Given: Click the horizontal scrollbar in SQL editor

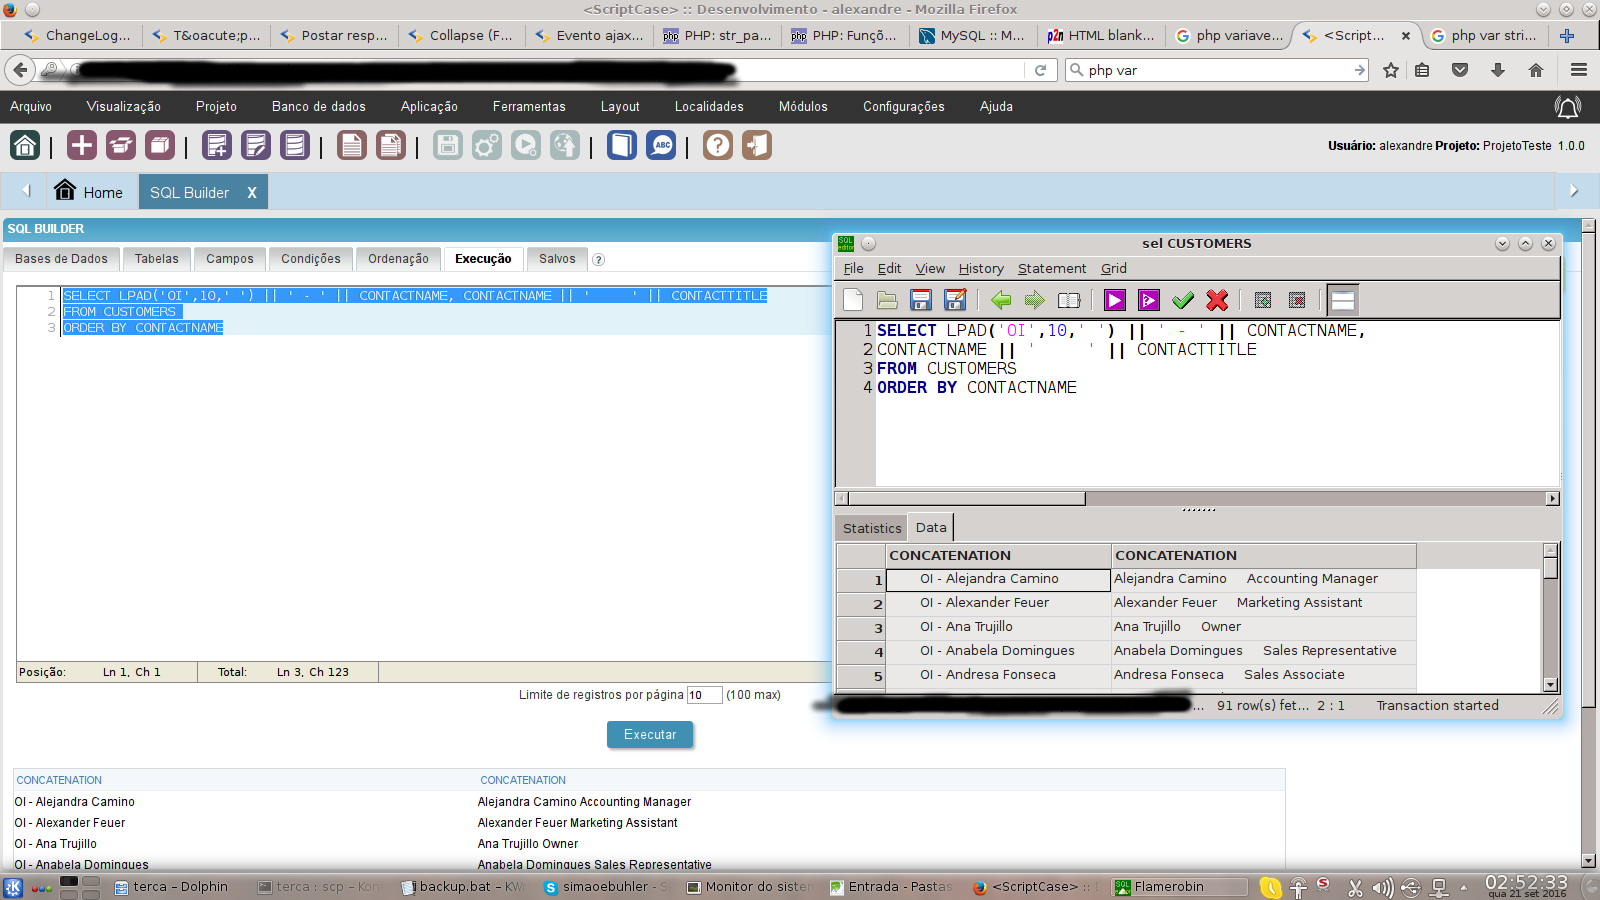Looking at the screenshot, I should [966, 498].
